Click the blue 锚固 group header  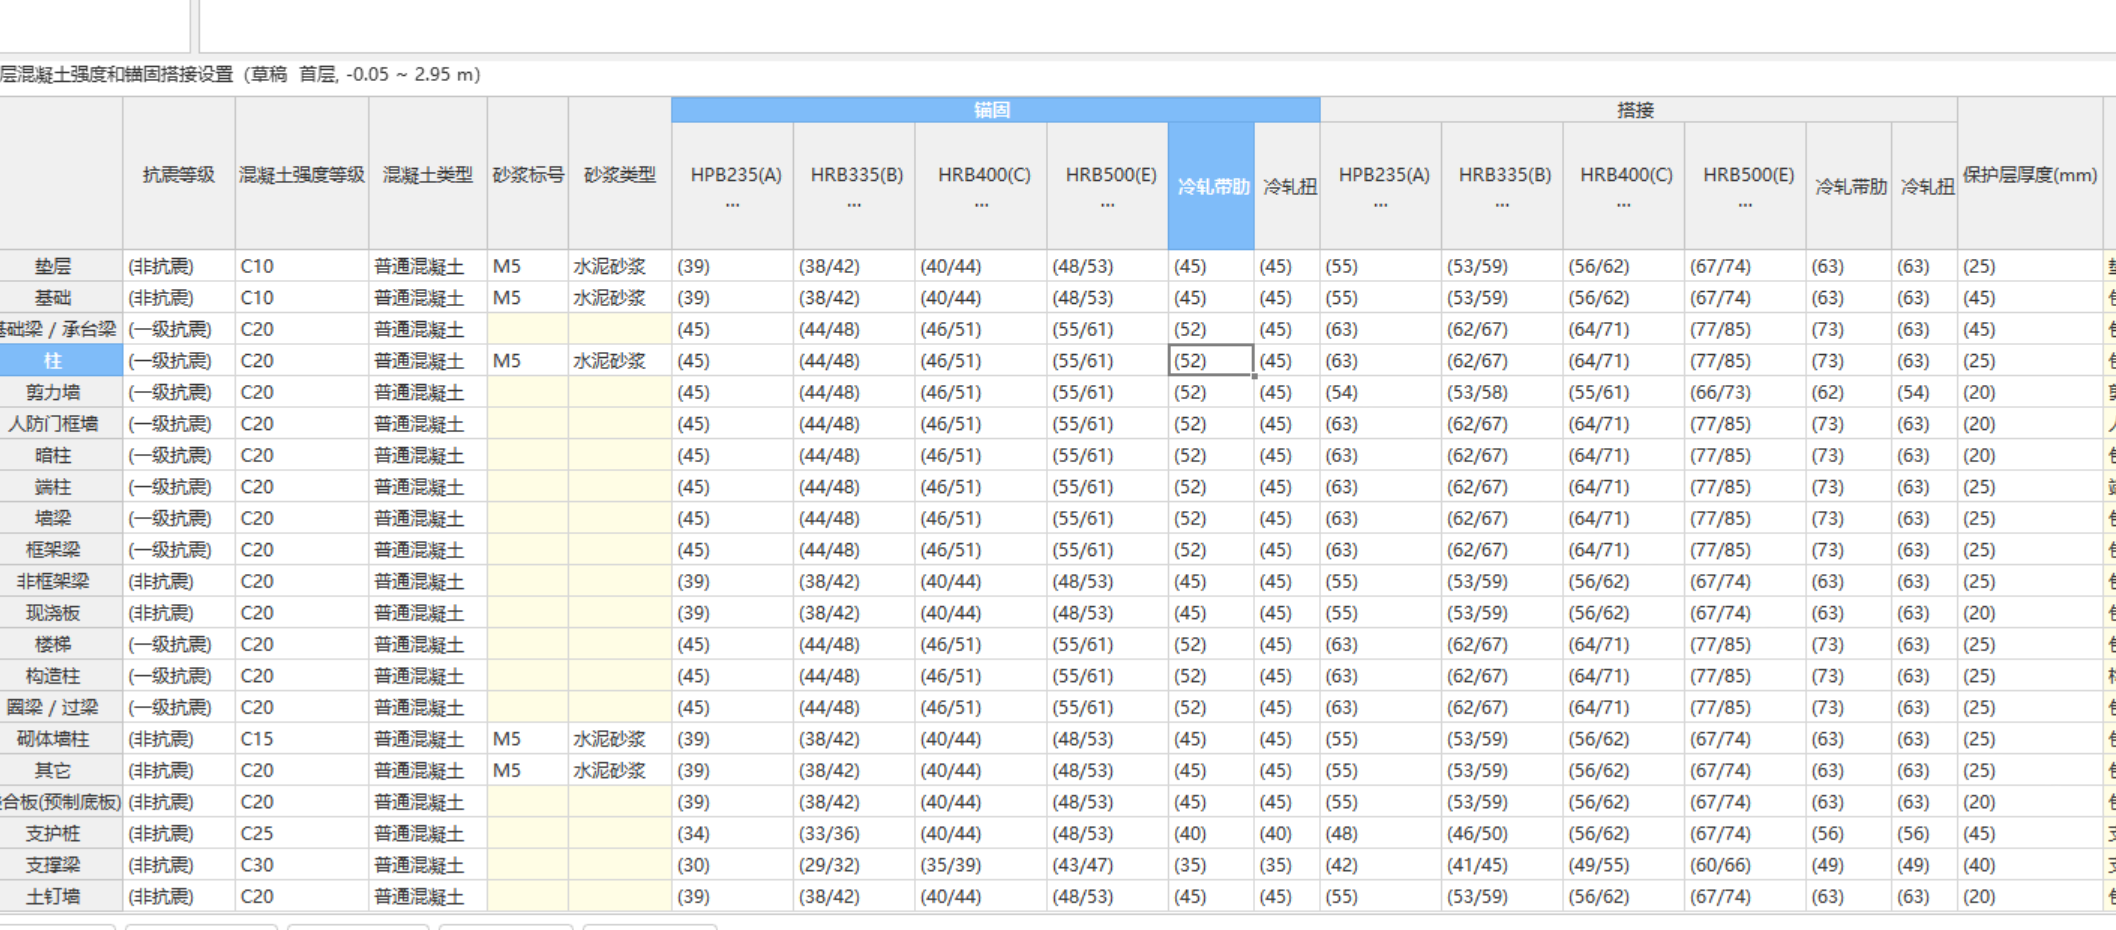[995, 110]
